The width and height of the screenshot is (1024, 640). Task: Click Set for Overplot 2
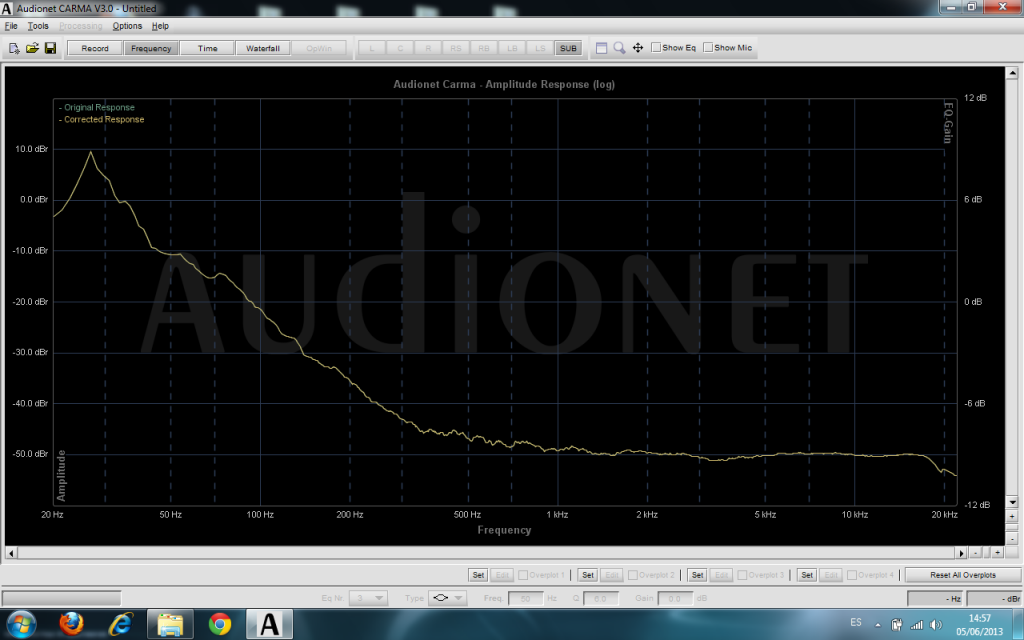pos(588,575)
